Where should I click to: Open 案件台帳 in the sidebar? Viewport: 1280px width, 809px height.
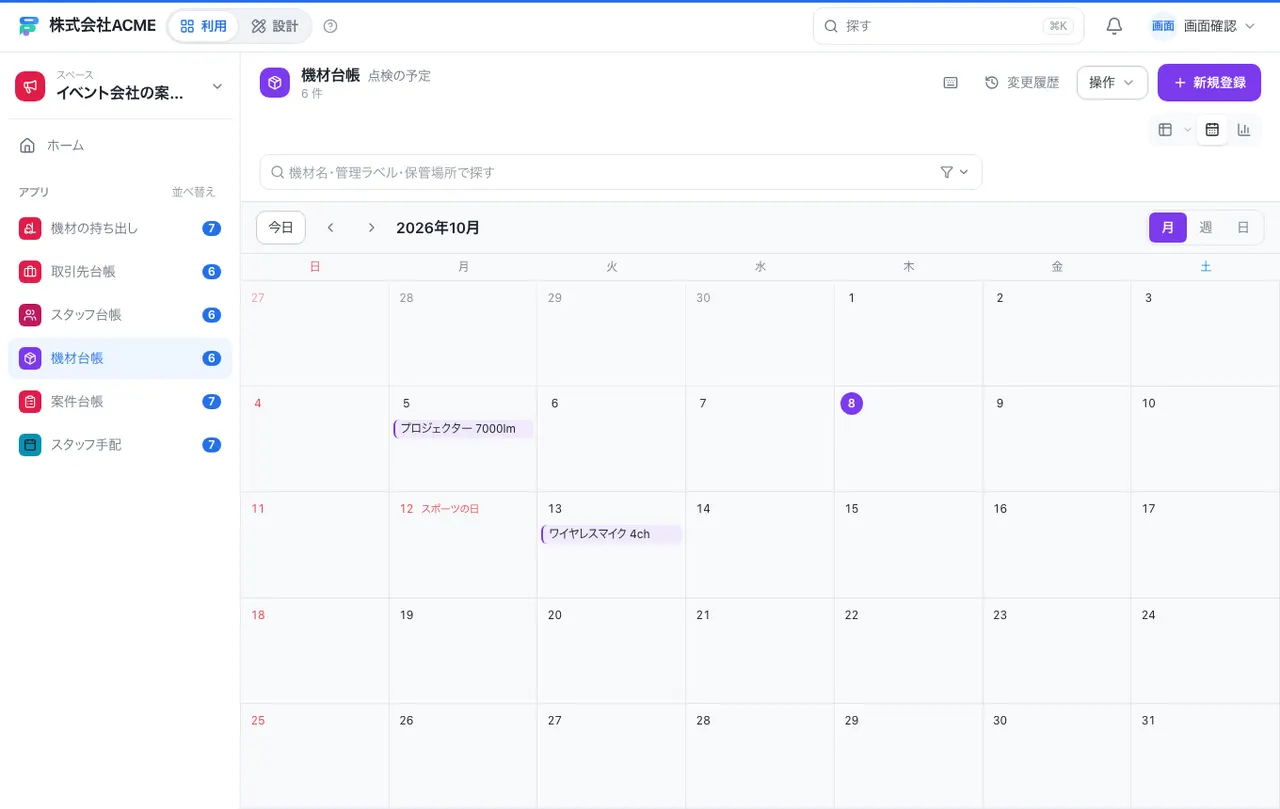tap(120, 402)
